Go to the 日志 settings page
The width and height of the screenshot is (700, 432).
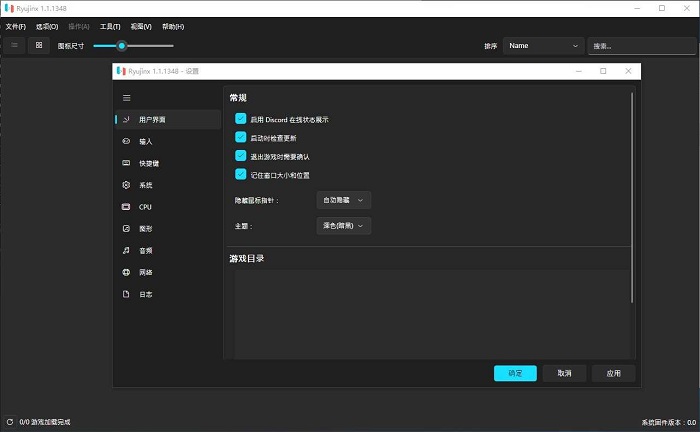168,295
